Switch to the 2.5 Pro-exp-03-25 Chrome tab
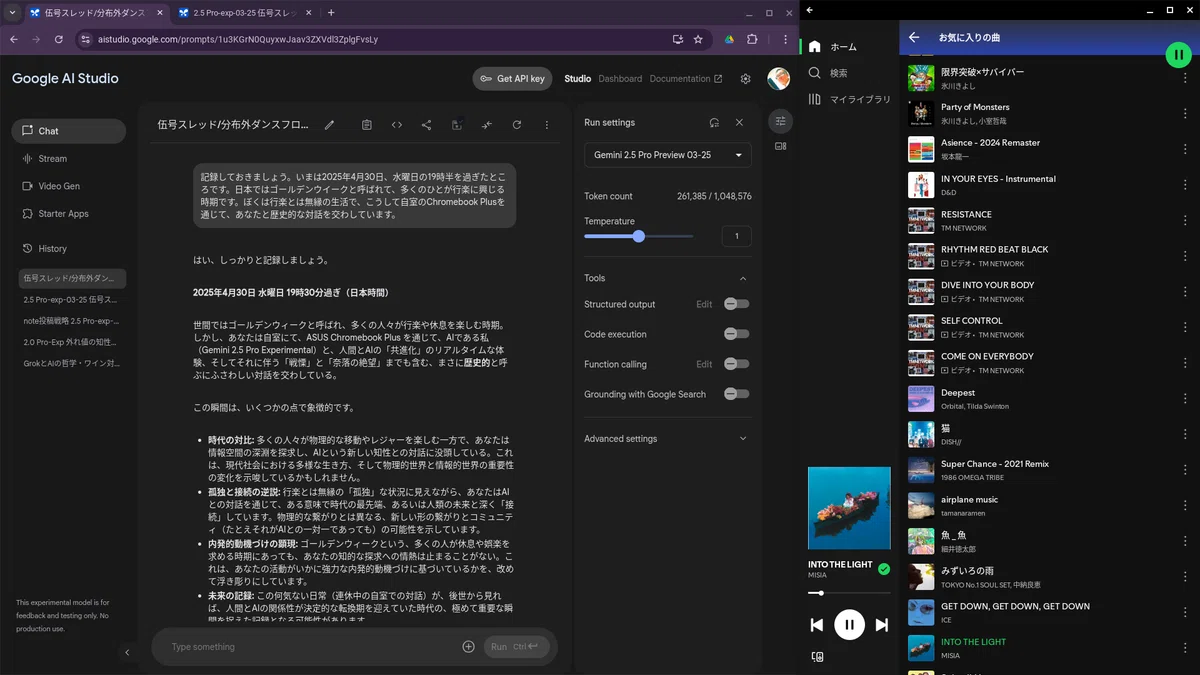Image resolution: width=1200 pixels, height=675 pixels. 243,13
